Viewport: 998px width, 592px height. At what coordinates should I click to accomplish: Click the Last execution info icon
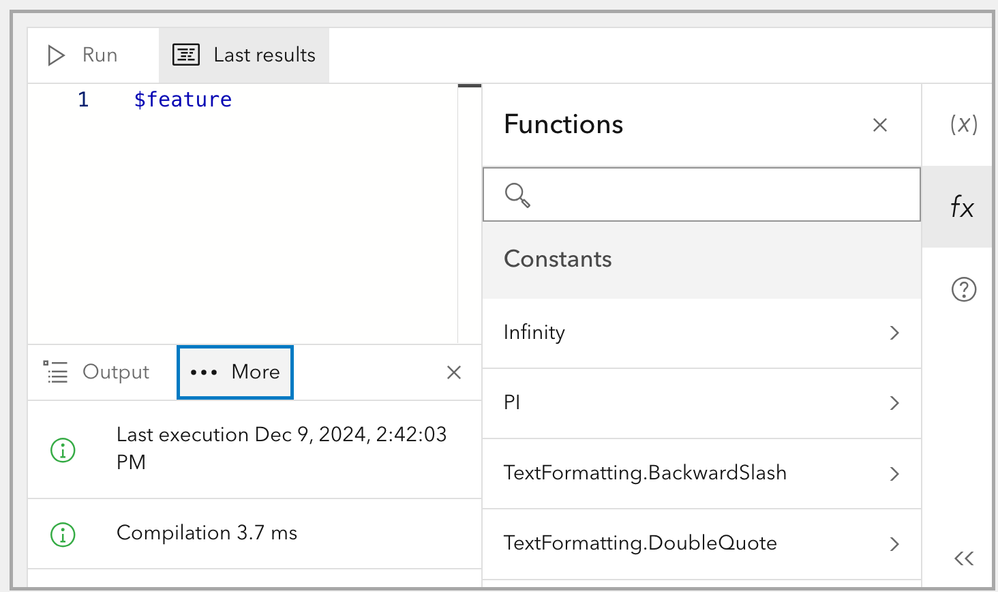(62, 449)
